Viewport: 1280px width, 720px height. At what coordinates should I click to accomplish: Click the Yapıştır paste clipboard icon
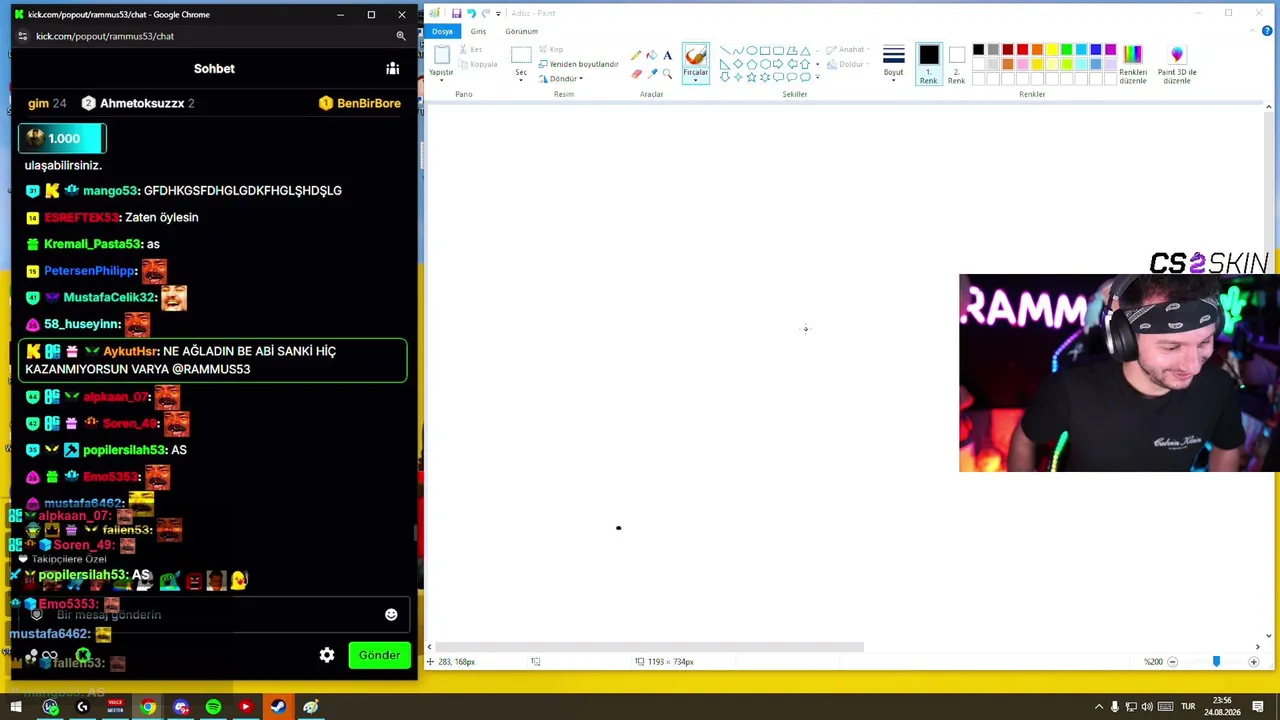441,56
